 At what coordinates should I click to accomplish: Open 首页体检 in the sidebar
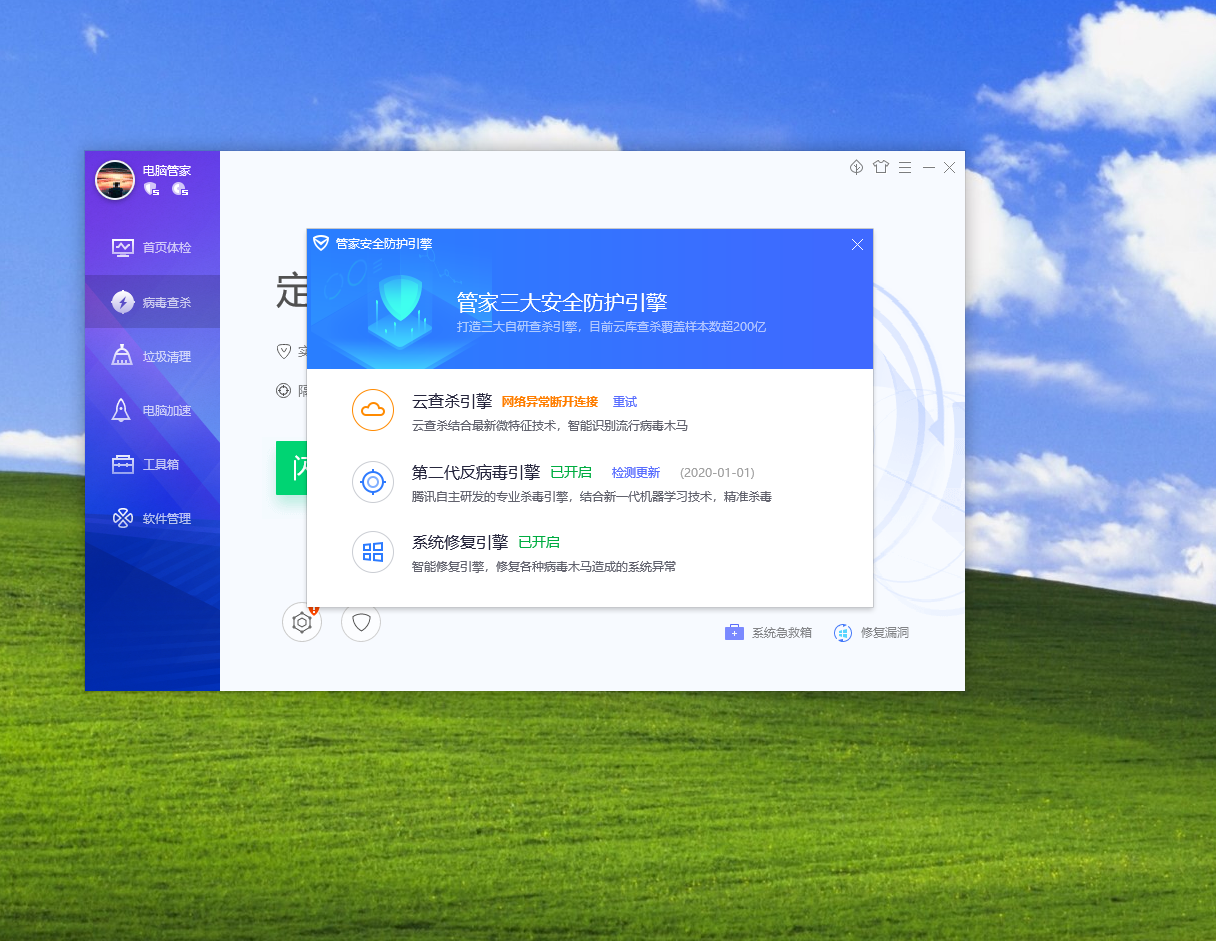(152, 247)
